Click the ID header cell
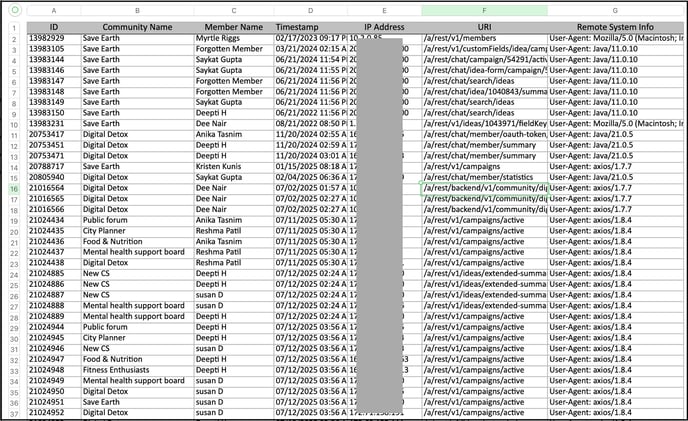Viewport: 688px width, 421px height. coord(54,27)
